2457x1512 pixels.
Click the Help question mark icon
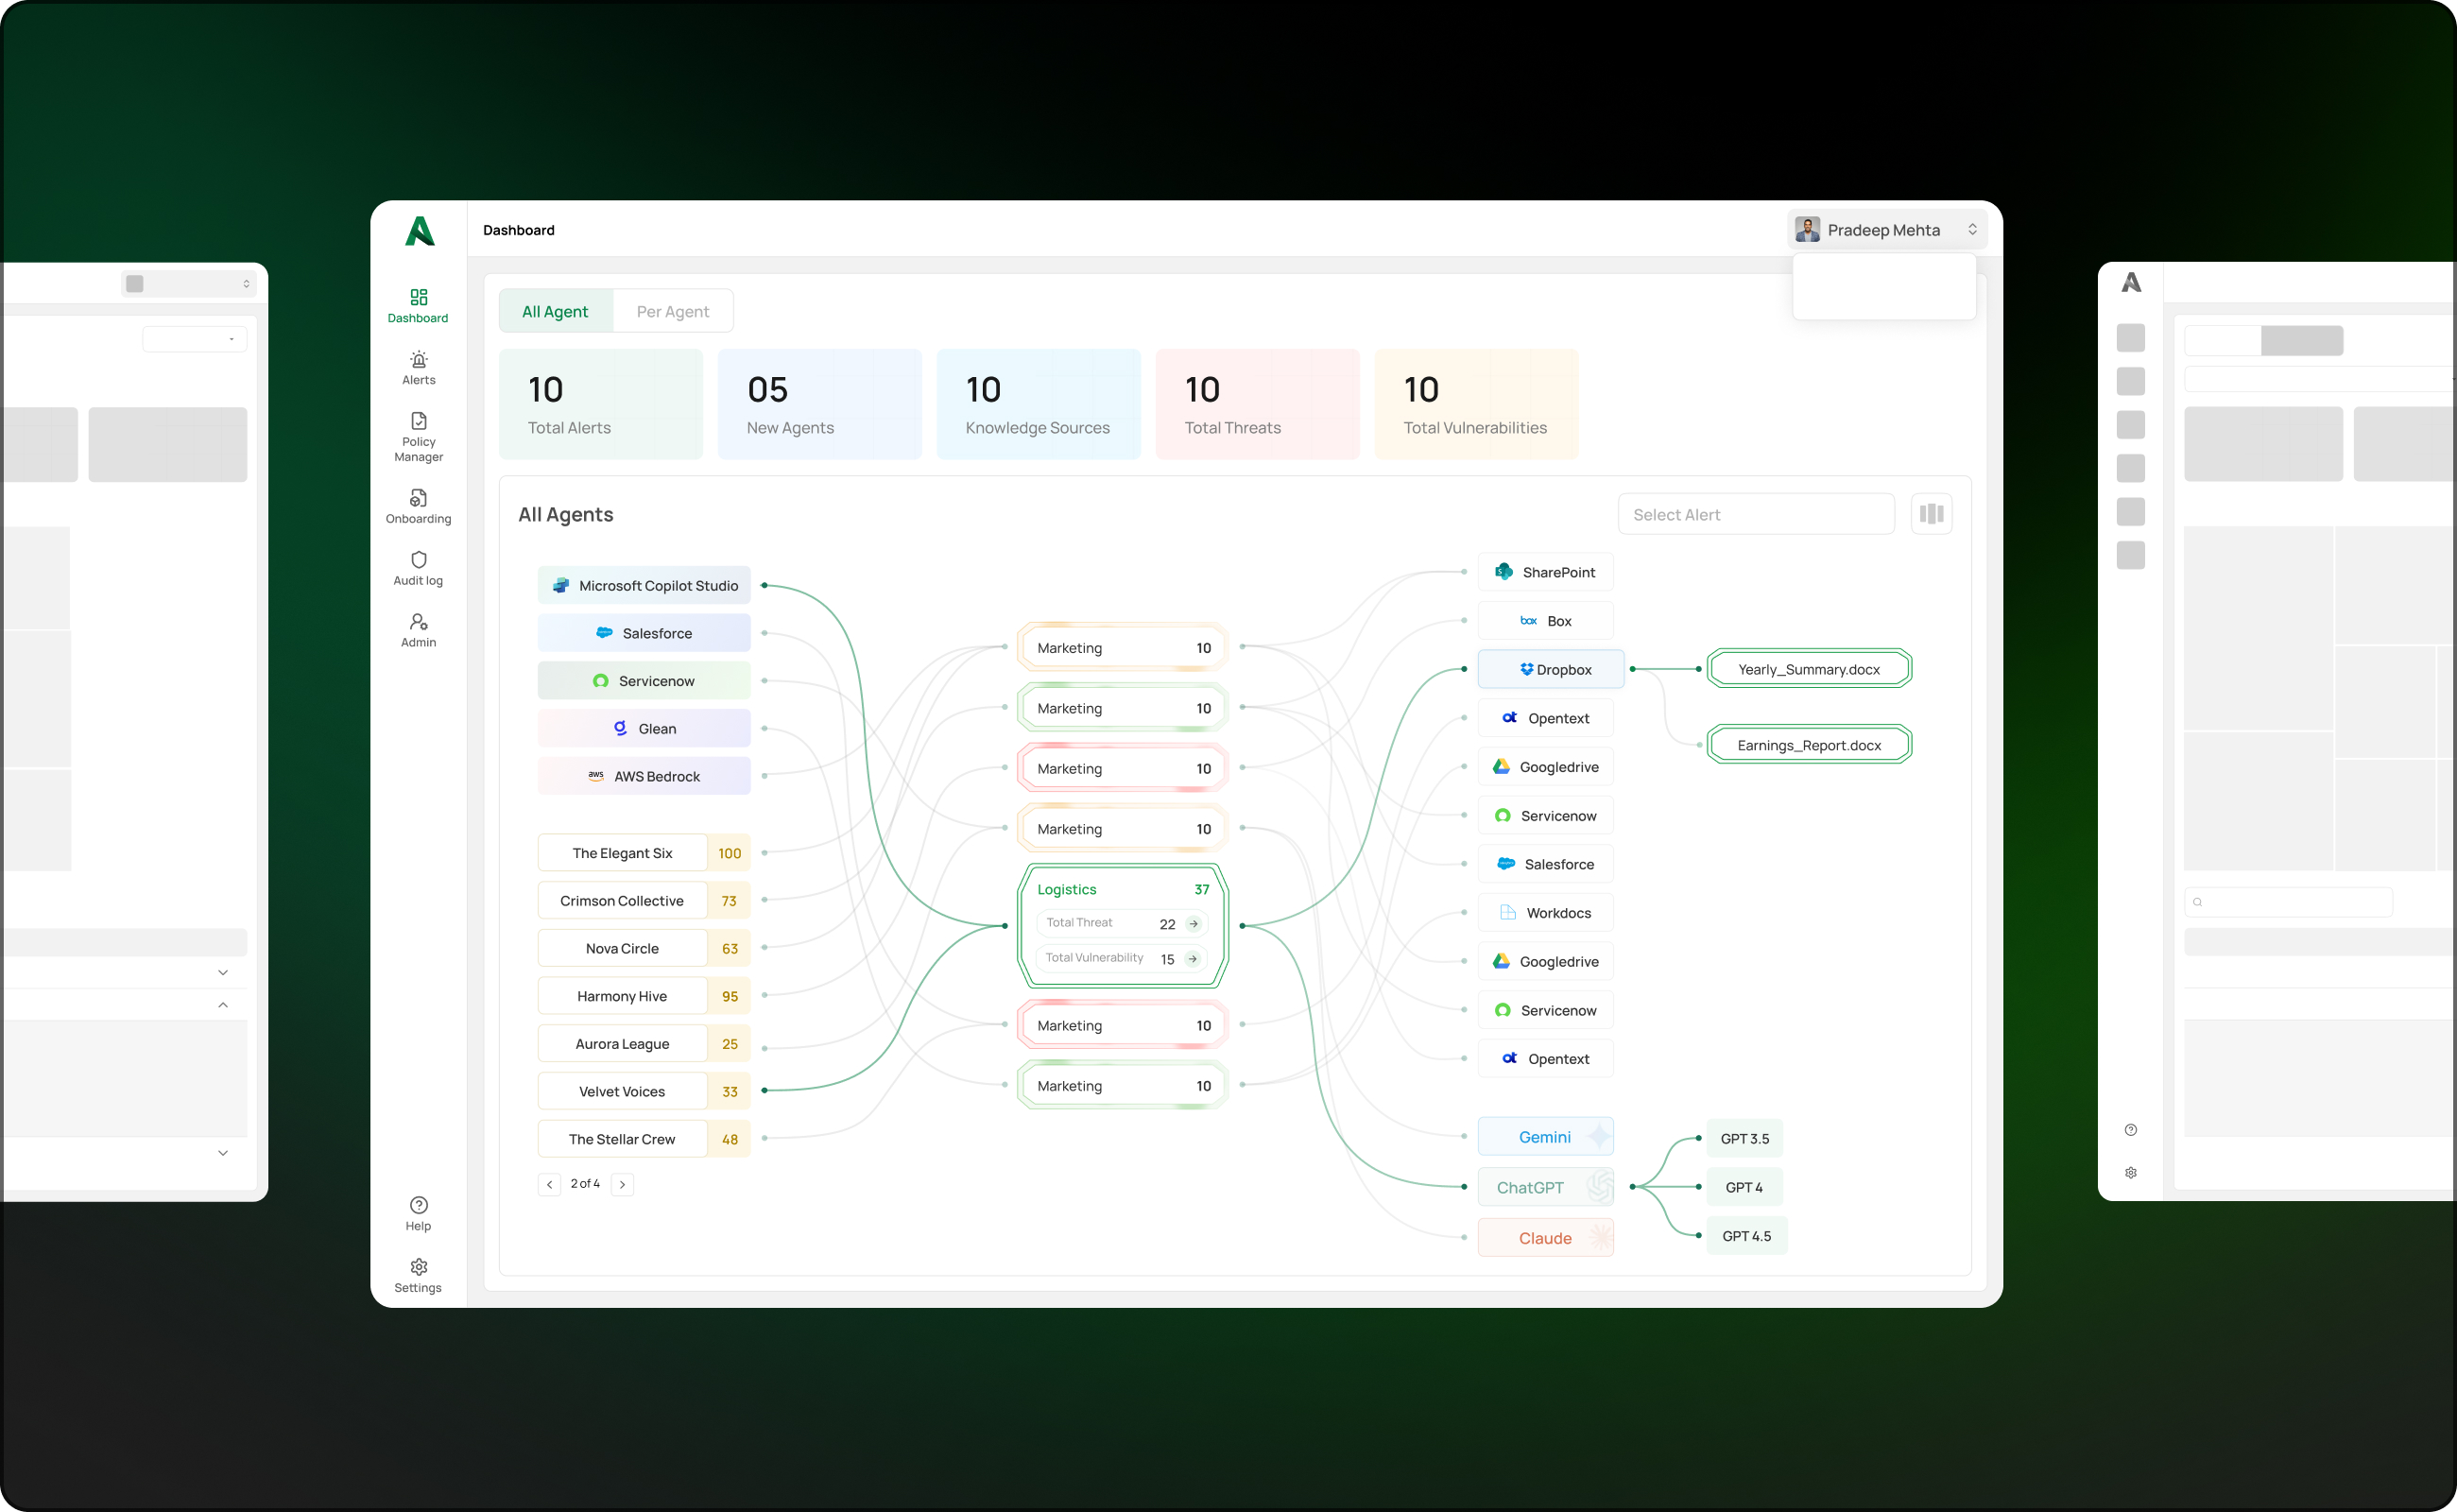coord(418,1205)
